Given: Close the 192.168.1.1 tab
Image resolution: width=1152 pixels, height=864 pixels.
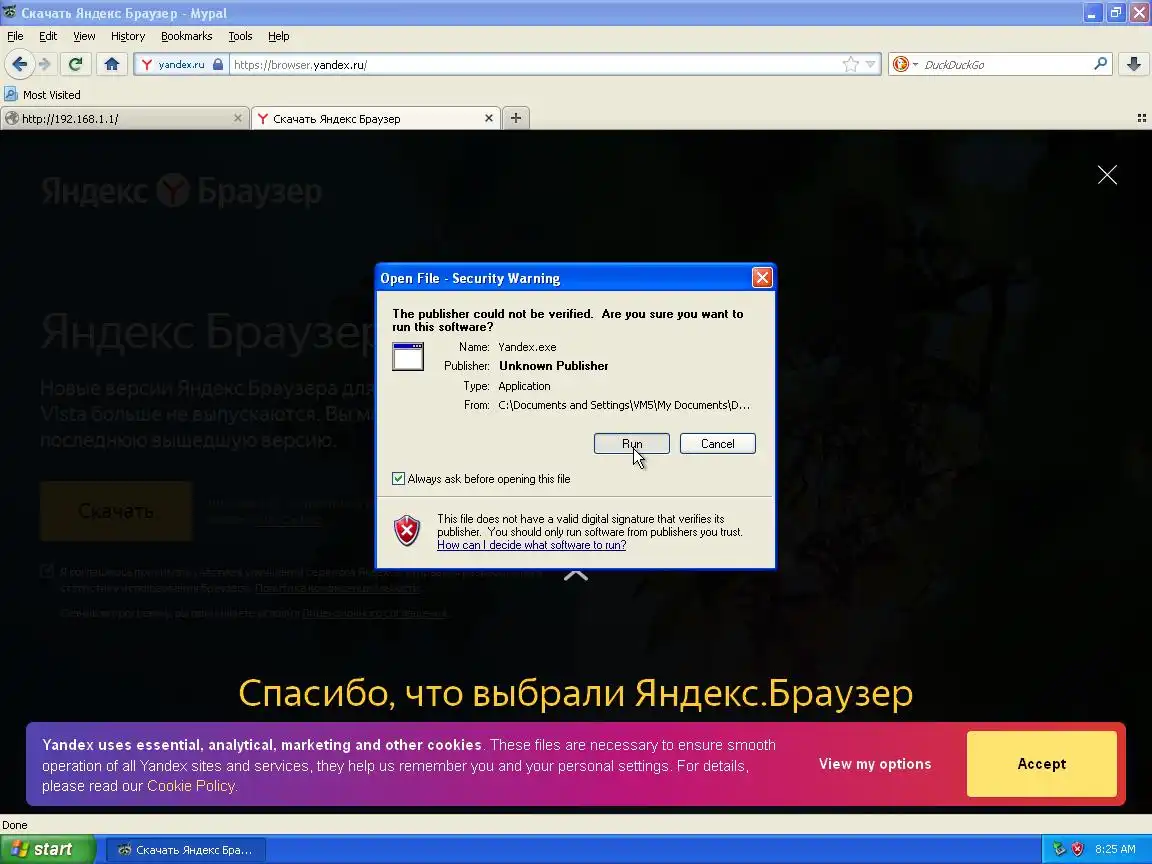Looking at the screenshot, I should (237, 118).
